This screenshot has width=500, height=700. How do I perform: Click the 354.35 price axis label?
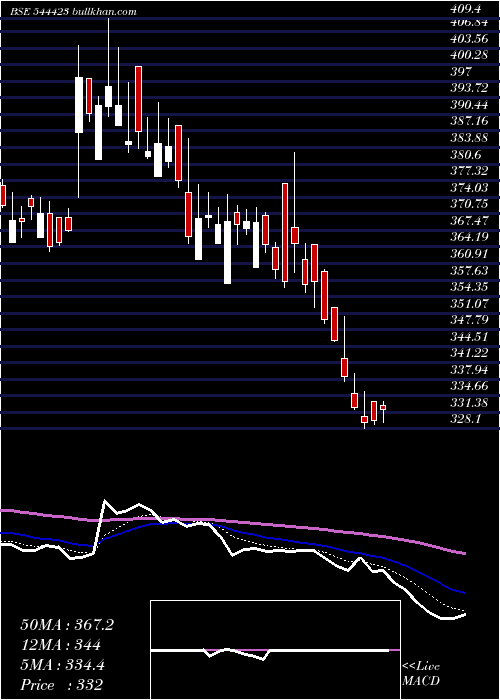(x=470, y=287)
